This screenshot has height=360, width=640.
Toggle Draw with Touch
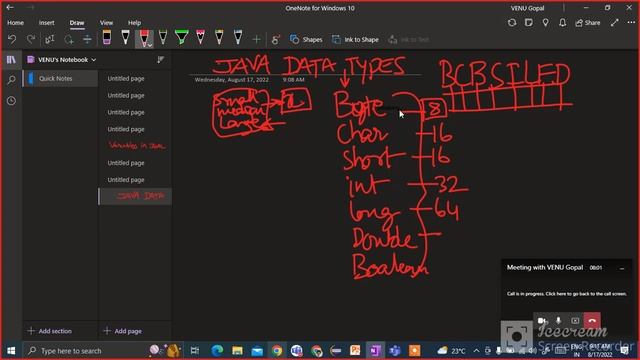[x=276, y=40]
